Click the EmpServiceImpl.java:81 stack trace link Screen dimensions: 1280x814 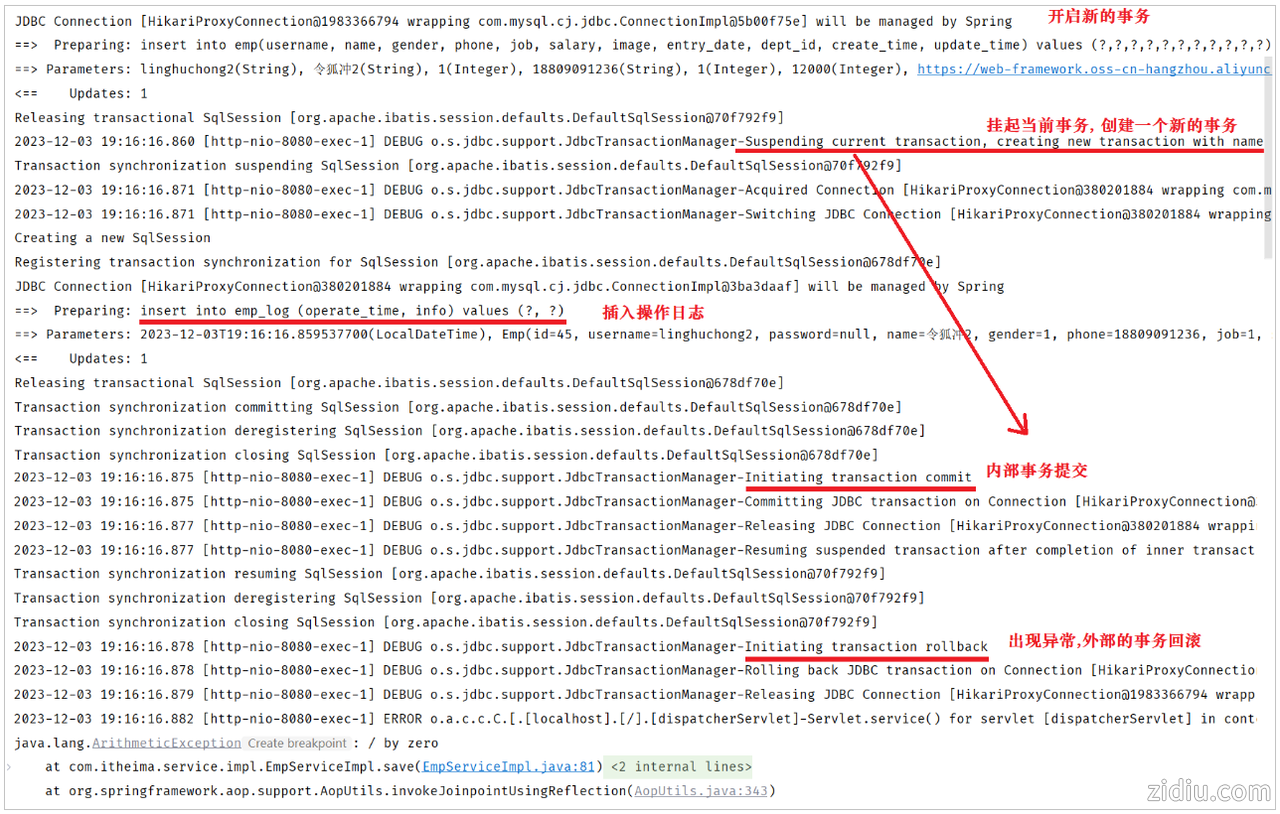pos(509,767)
